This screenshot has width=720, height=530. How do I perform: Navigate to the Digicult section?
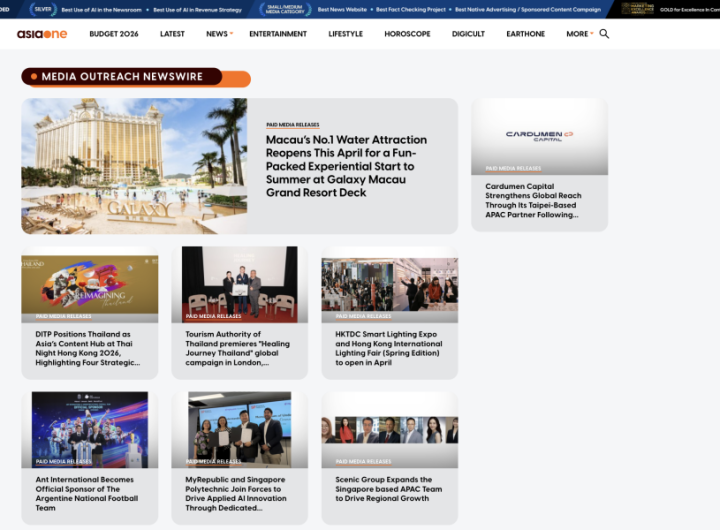(468, 34)
